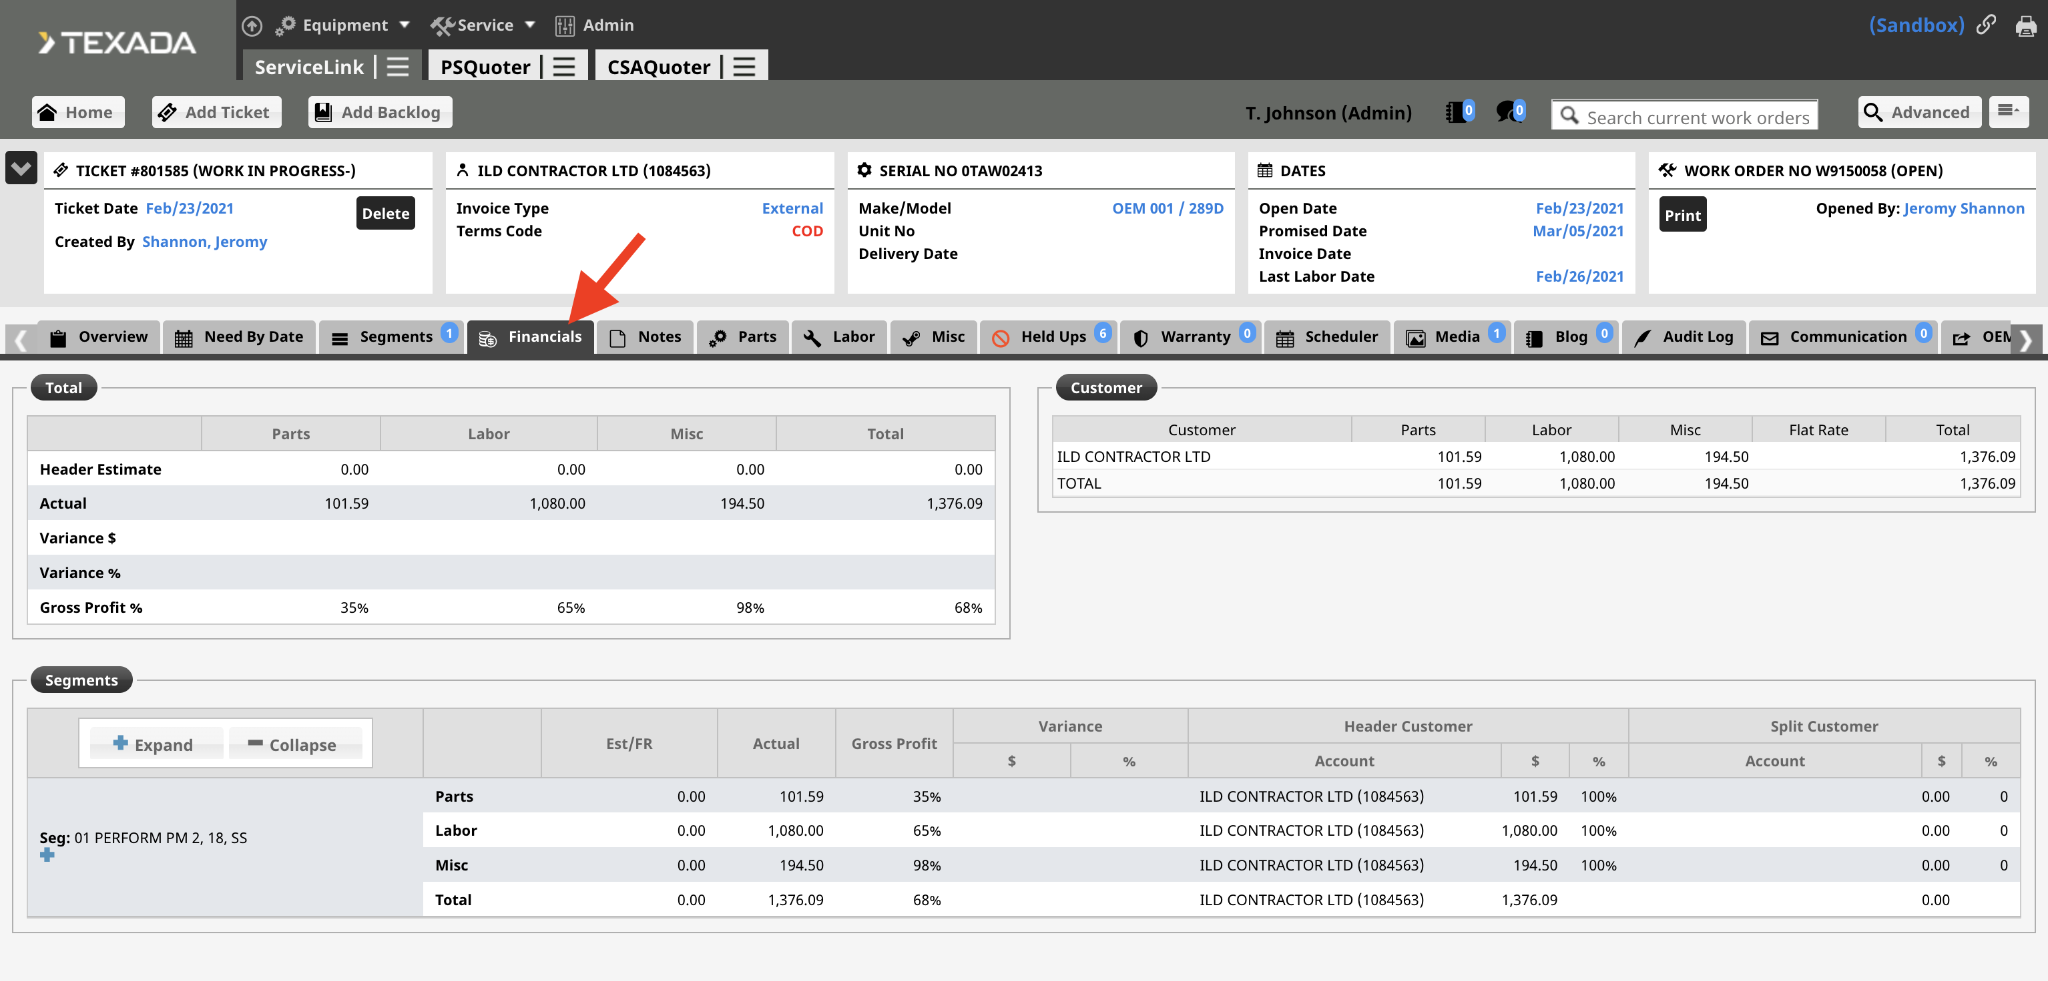Open the ServiceLink hamburger menu
This screenshot has height=981, width=2048.
pos(398,67)
